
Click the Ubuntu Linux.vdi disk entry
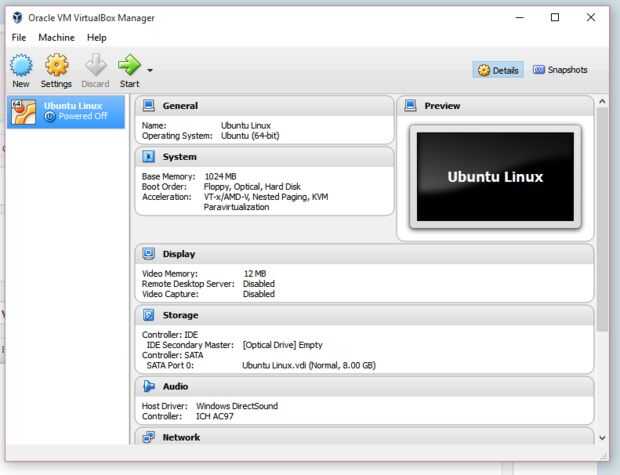308,365
